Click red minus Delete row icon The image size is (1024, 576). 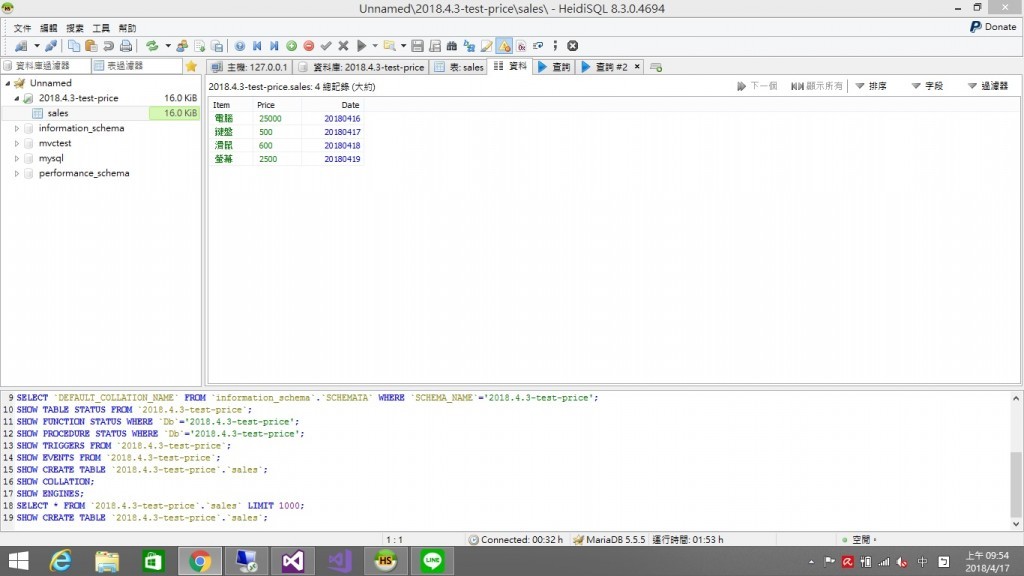pyautogui.click(x=309, y=46)
